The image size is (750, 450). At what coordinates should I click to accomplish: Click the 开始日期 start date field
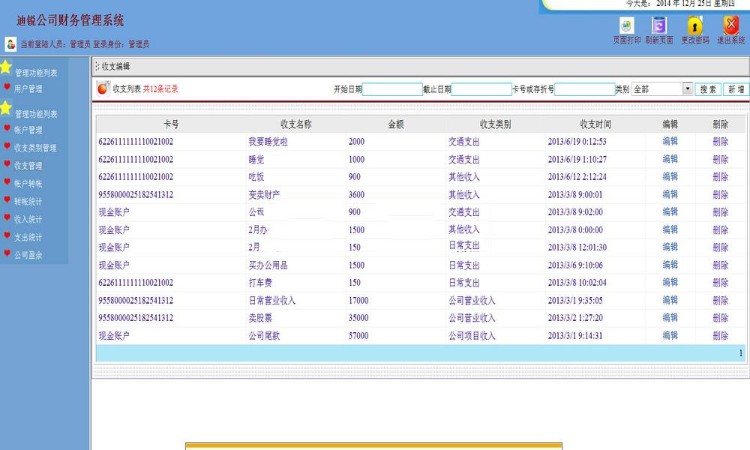392,89
